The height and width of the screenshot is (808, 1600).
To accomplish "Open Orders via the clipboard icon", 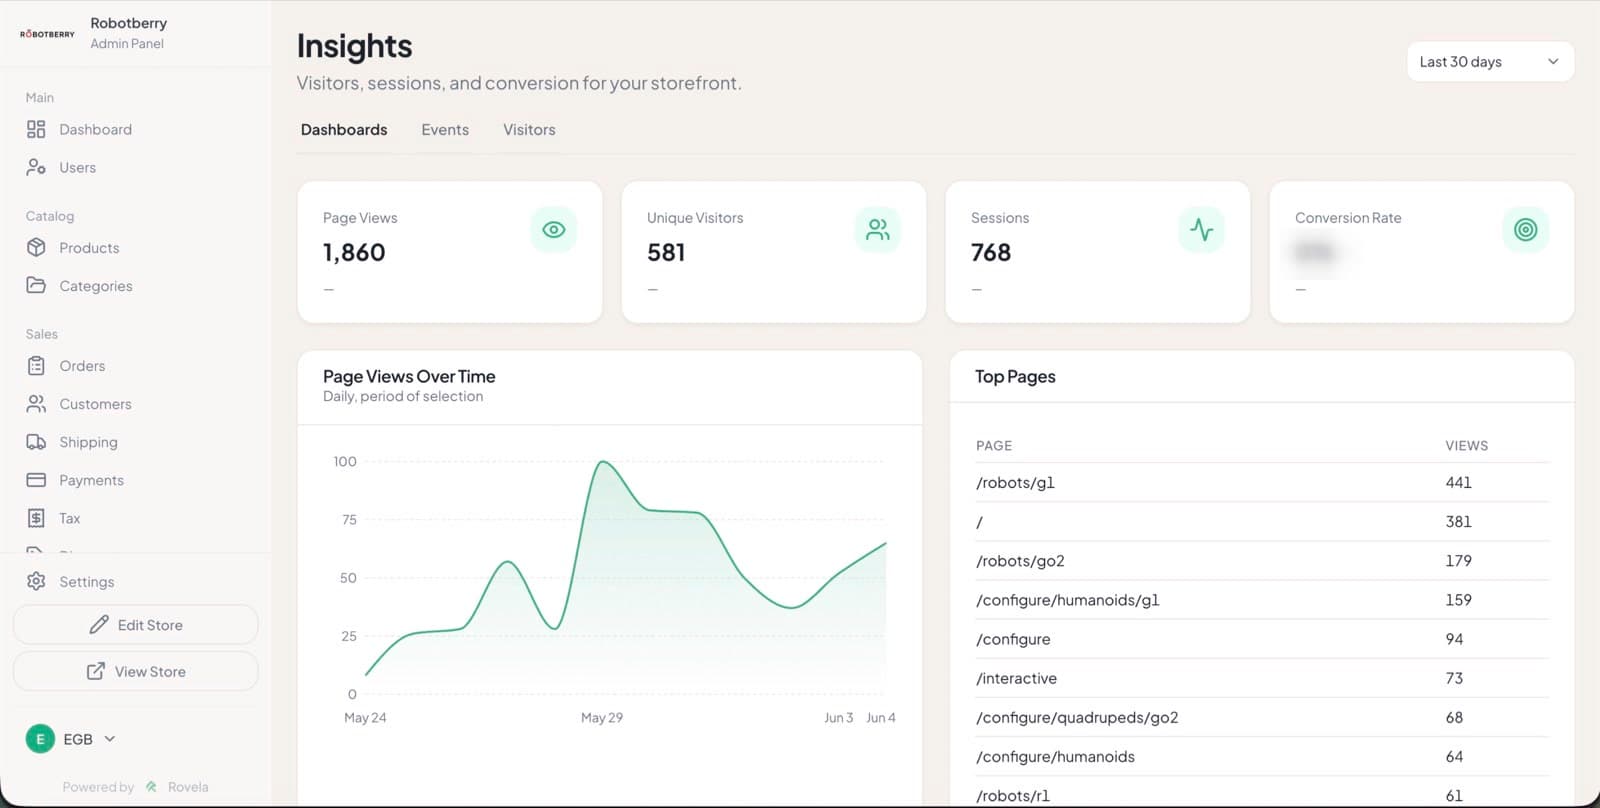I will coord(36,366).
